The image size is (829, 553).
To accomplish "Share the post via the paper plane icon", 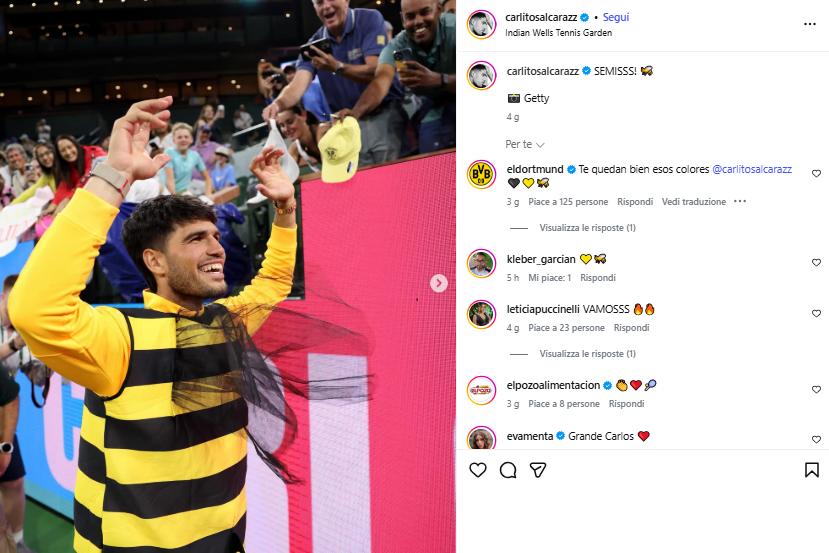I will 538,469.
